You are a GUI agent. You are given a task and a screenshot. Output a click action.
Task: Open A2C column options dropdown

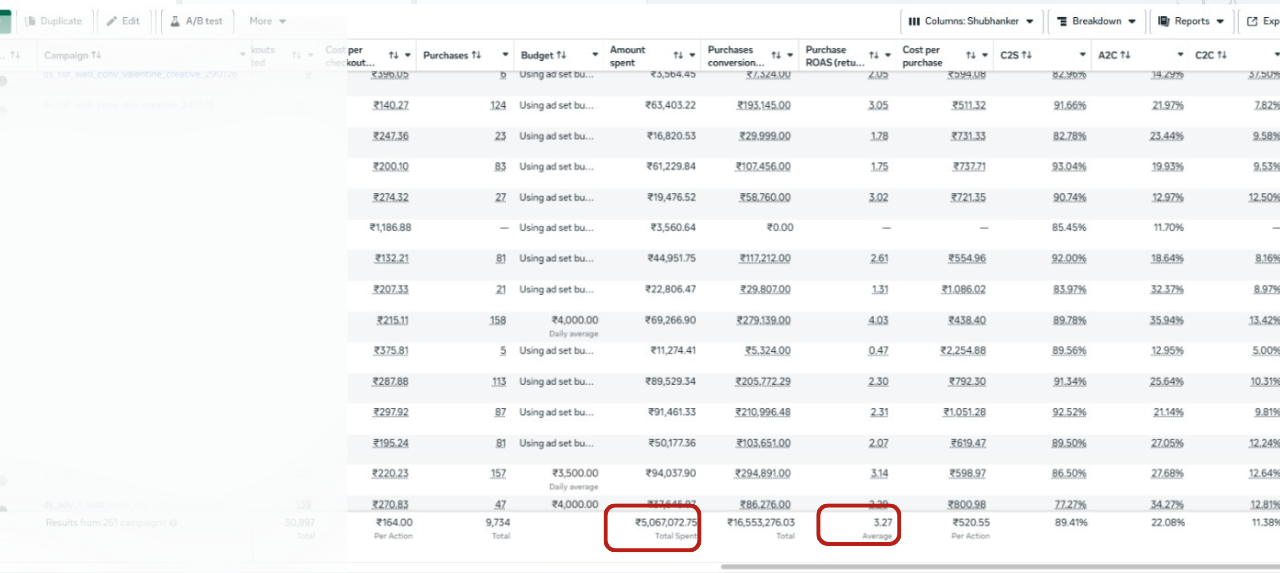point(1180,56)
